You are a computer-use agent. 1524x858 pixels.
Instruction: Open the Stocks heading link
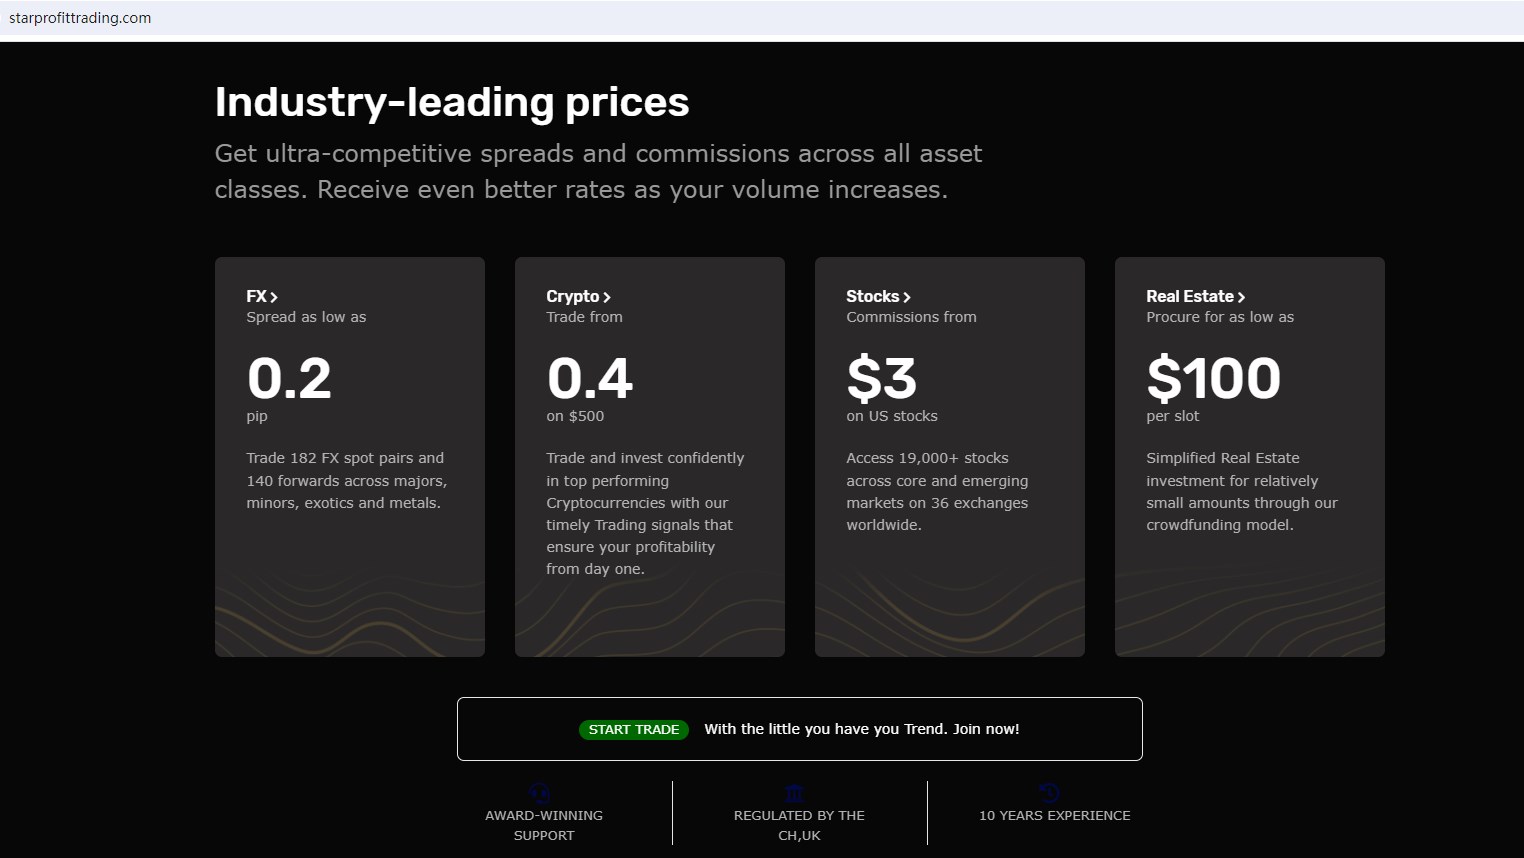(872, 296)
